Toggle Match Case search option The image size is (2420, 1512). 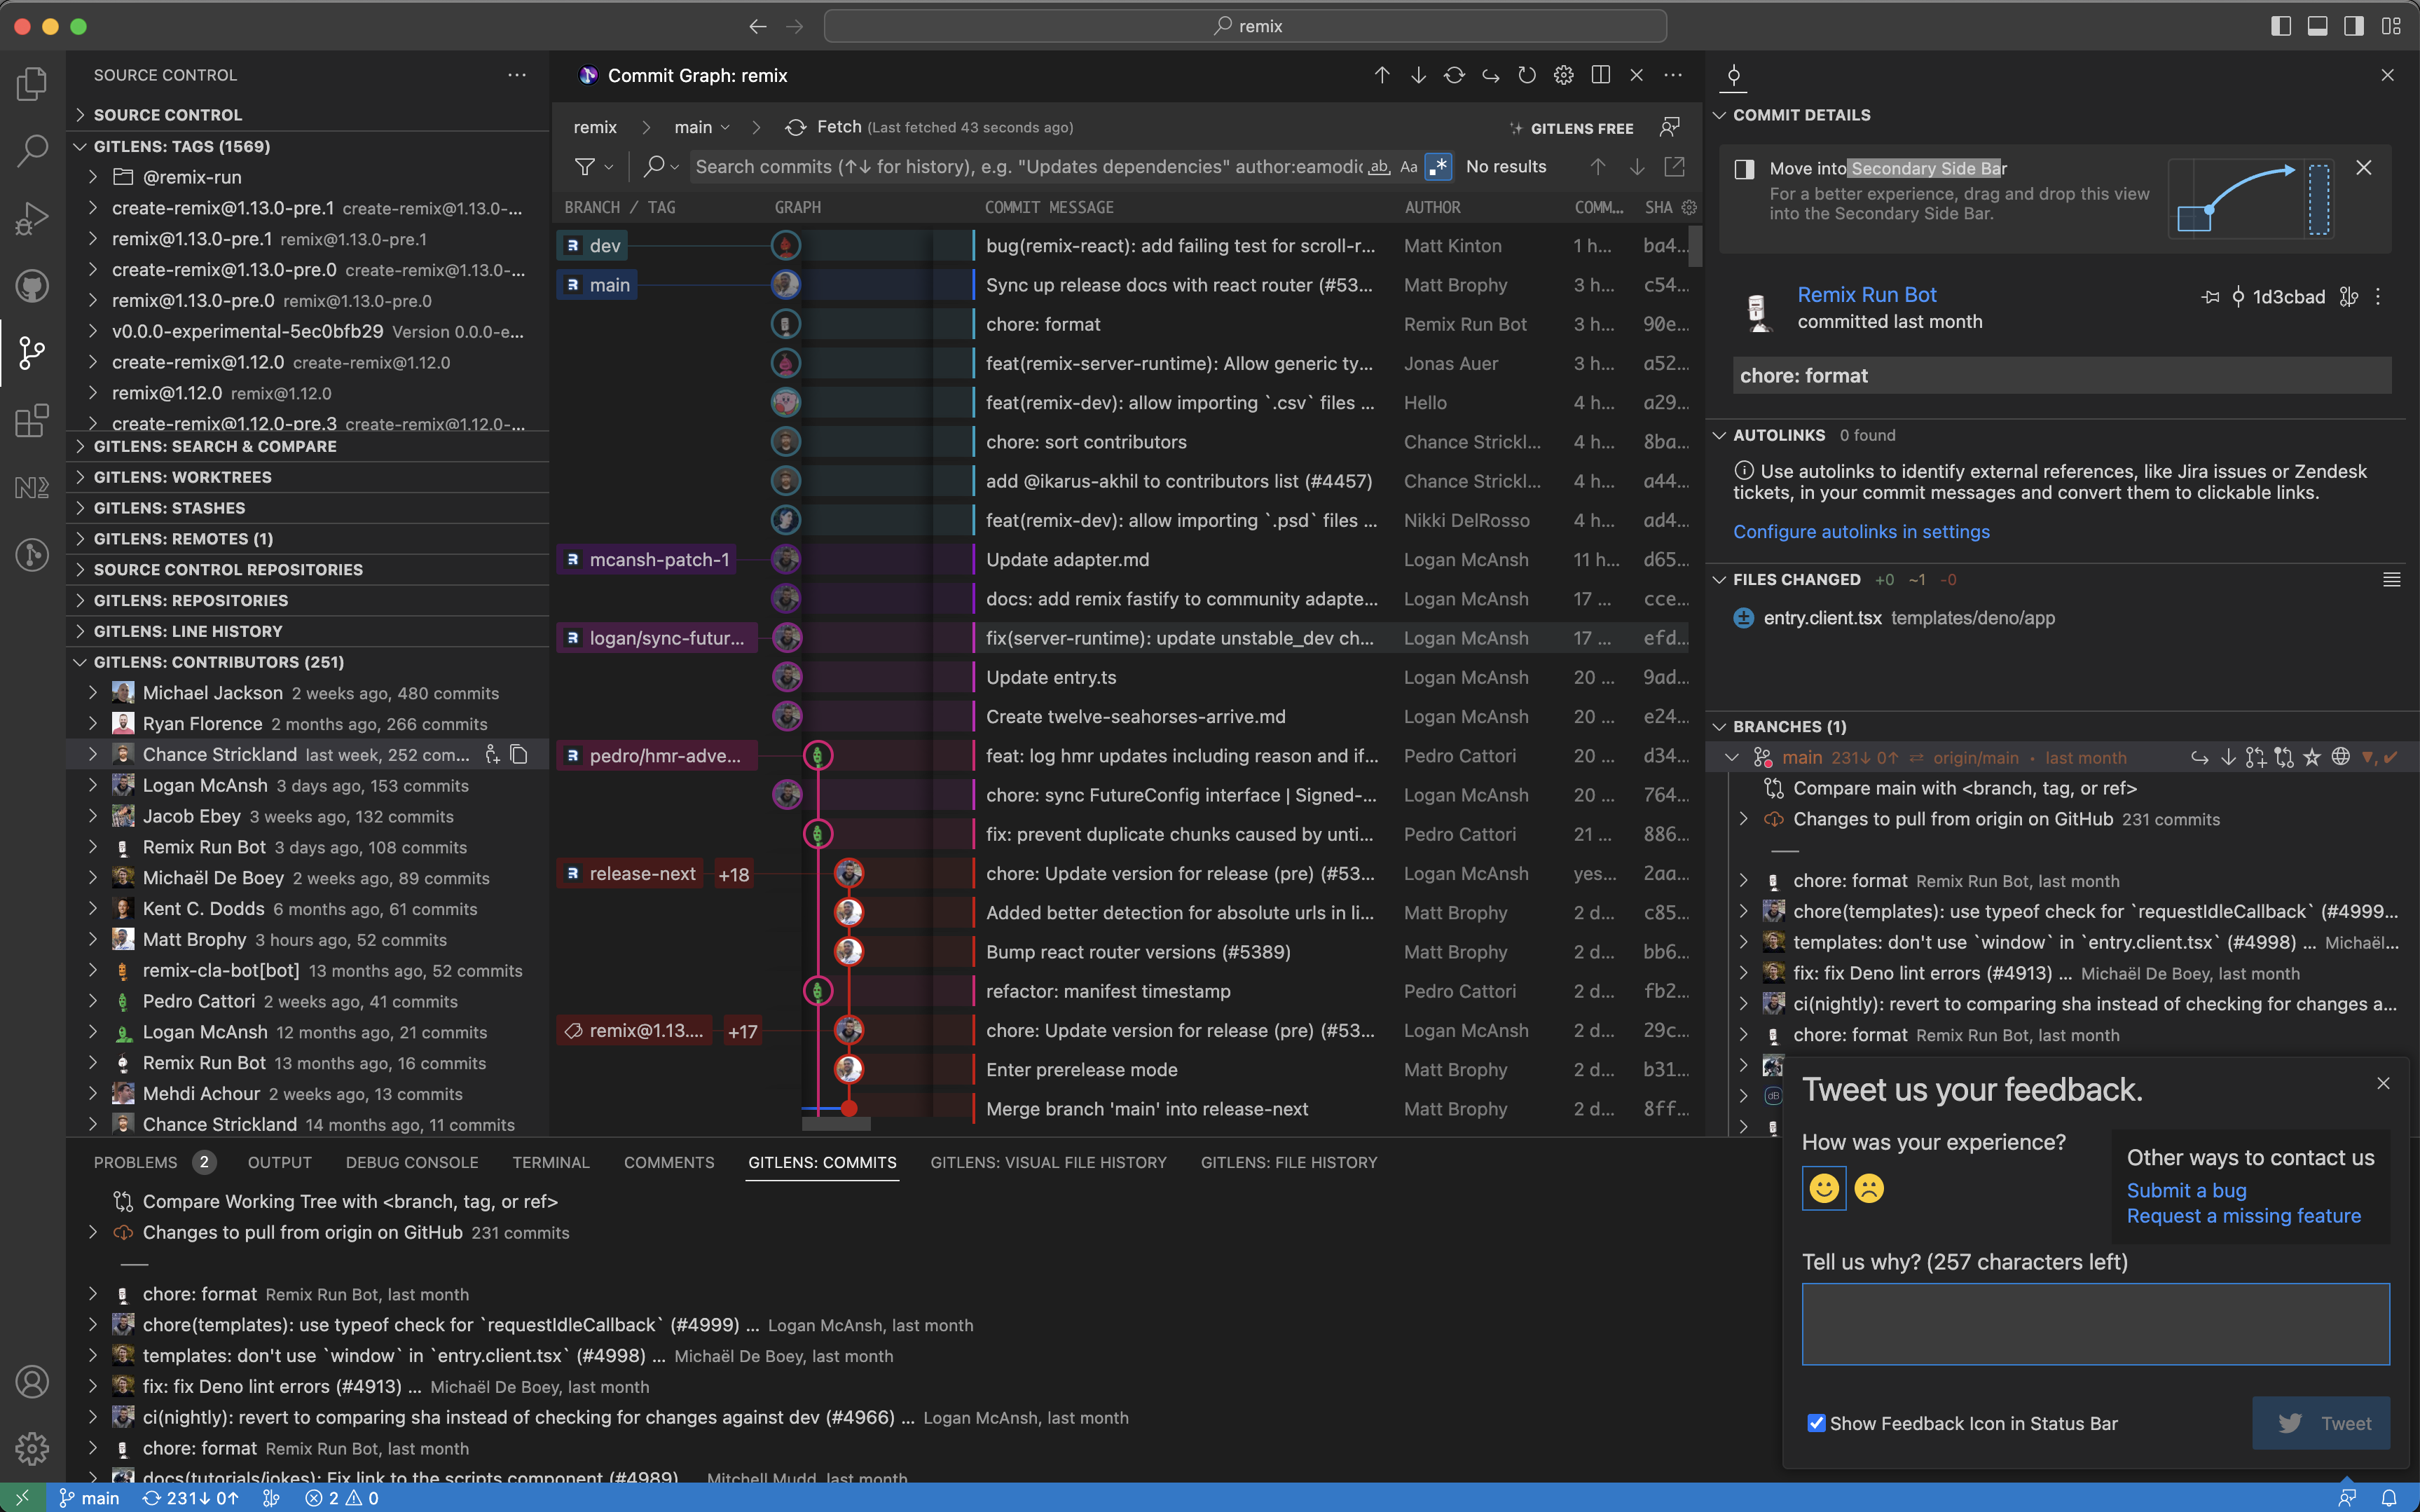pyautogui.click(x=1408, y=167)
